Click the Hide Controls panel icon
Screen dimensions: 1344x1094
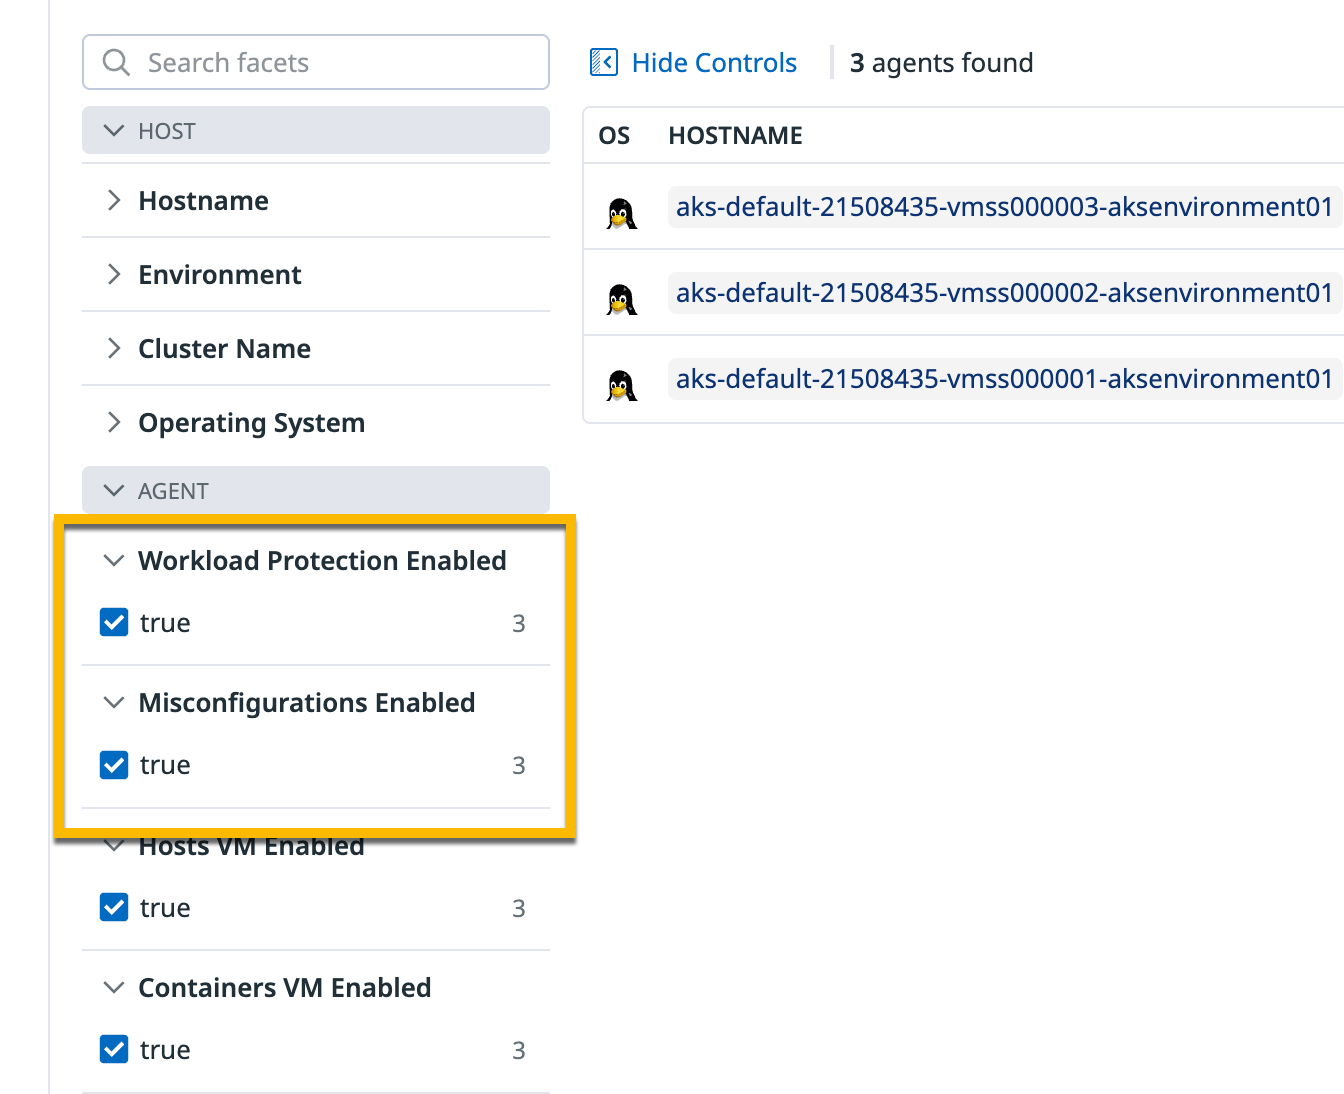(604, 62)
